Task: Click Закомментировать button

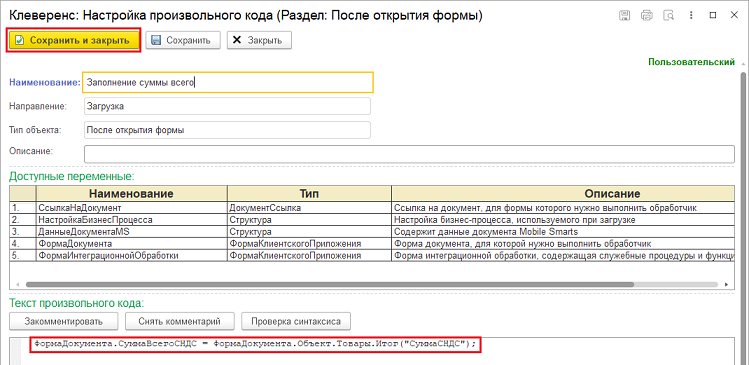Action: coord(64,321)
